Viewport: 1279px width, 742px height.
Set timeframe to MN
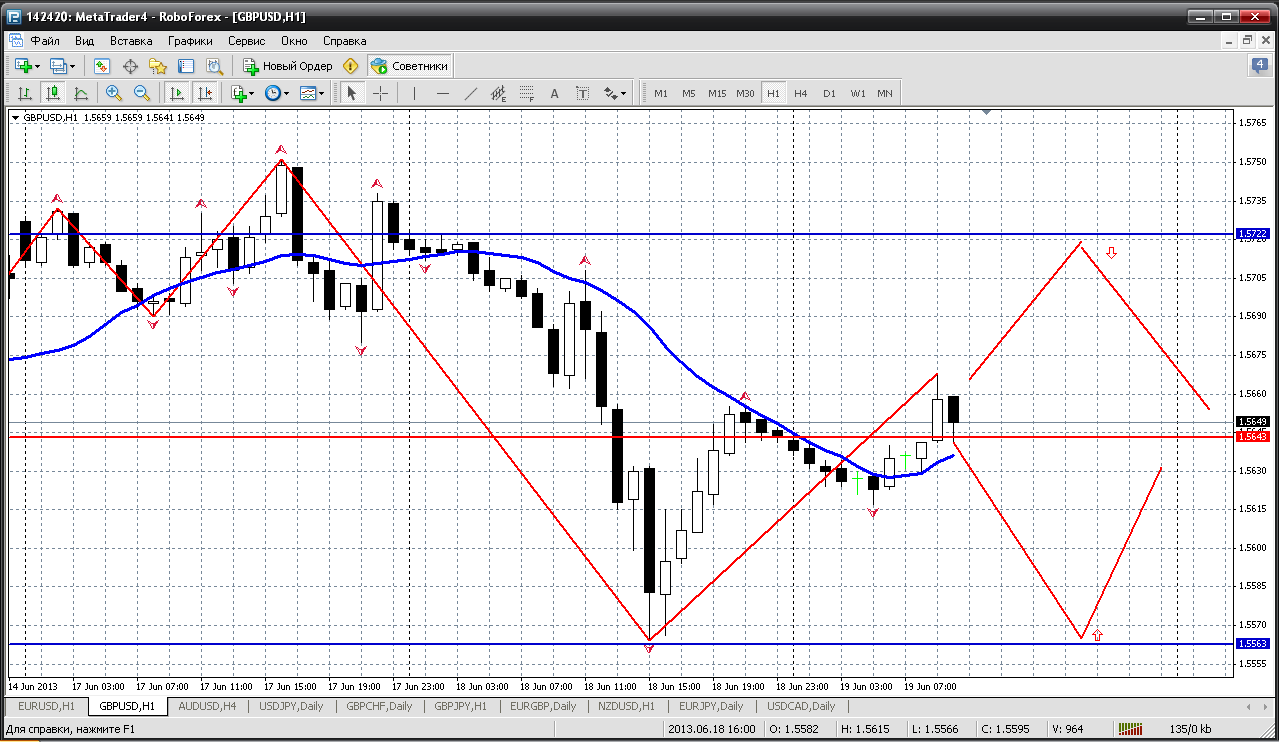[x=885, y=93]
